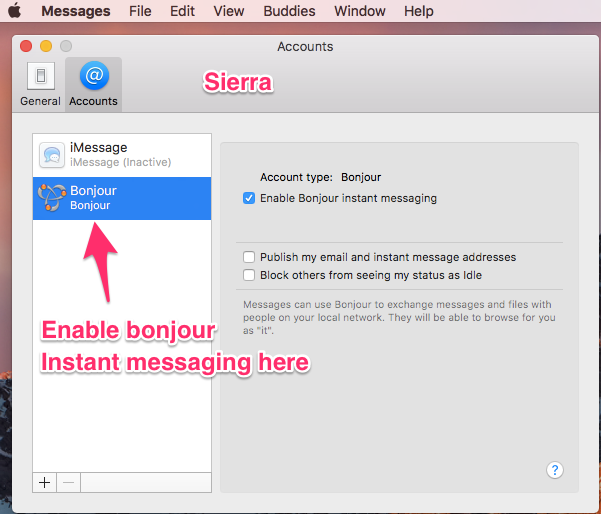Close the Accounts window
This screenshot has height=514, width=601.
click(26, 46)
